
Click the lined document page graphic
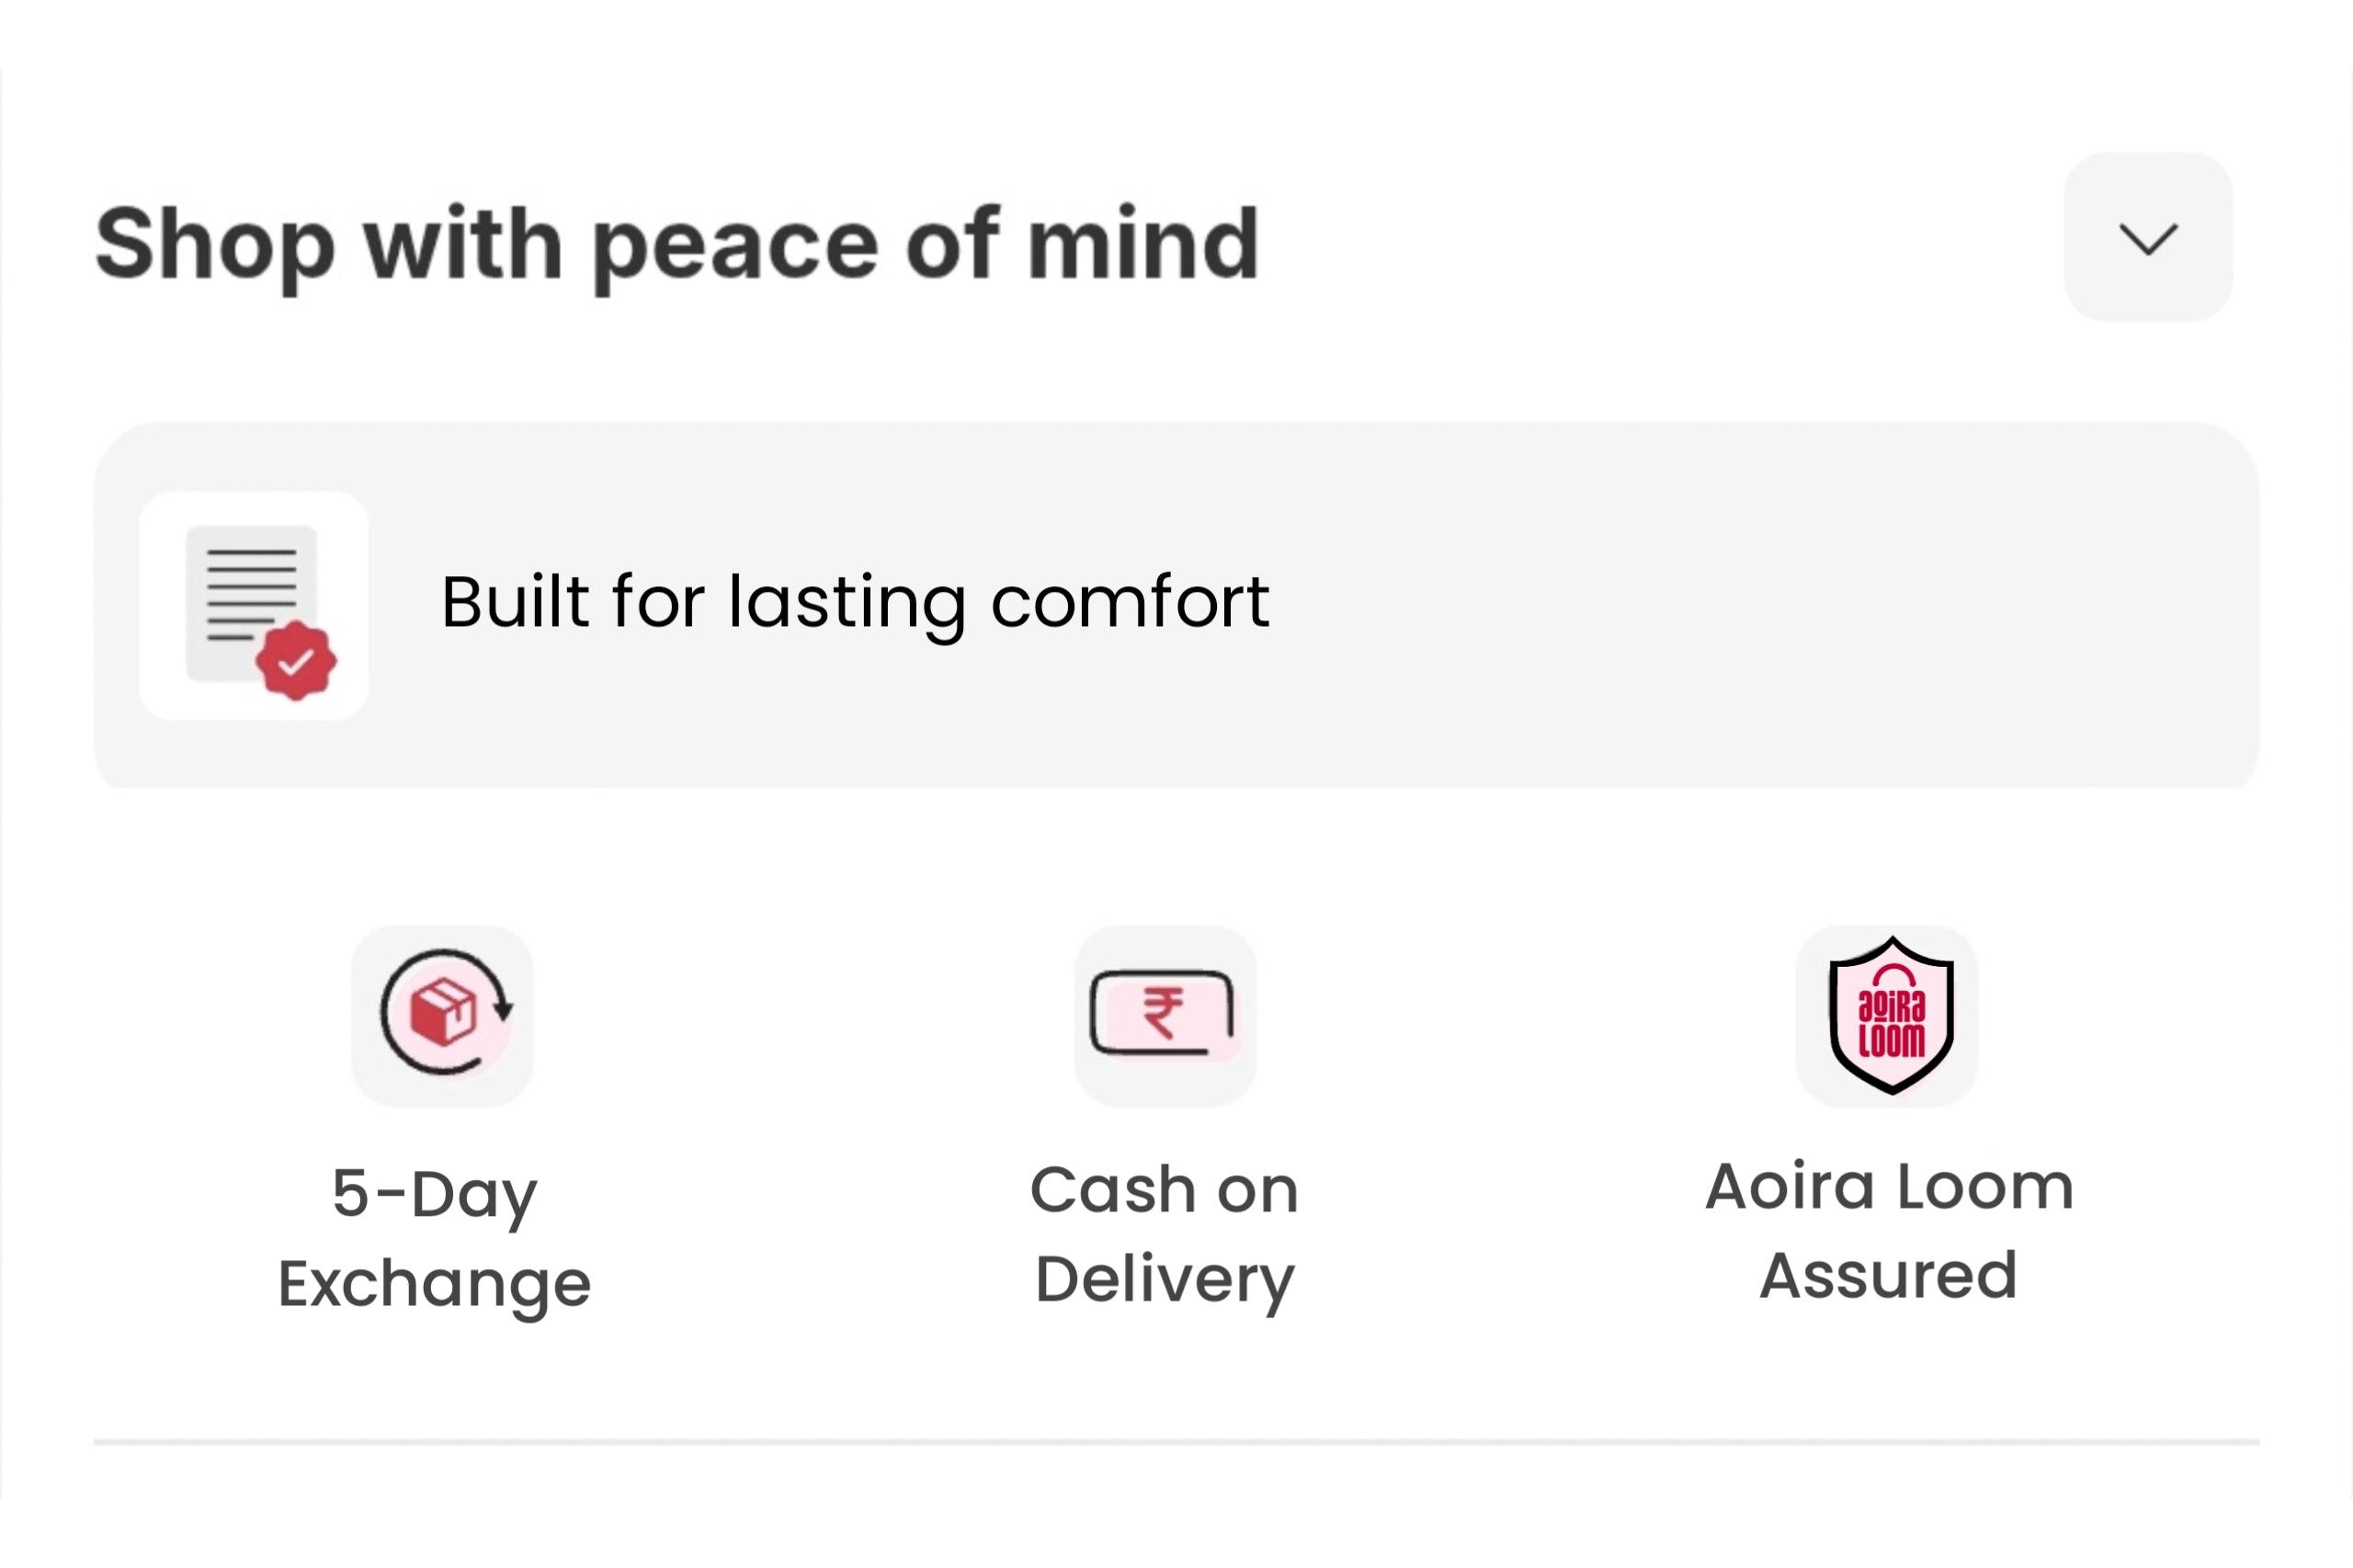pos(251,603)
